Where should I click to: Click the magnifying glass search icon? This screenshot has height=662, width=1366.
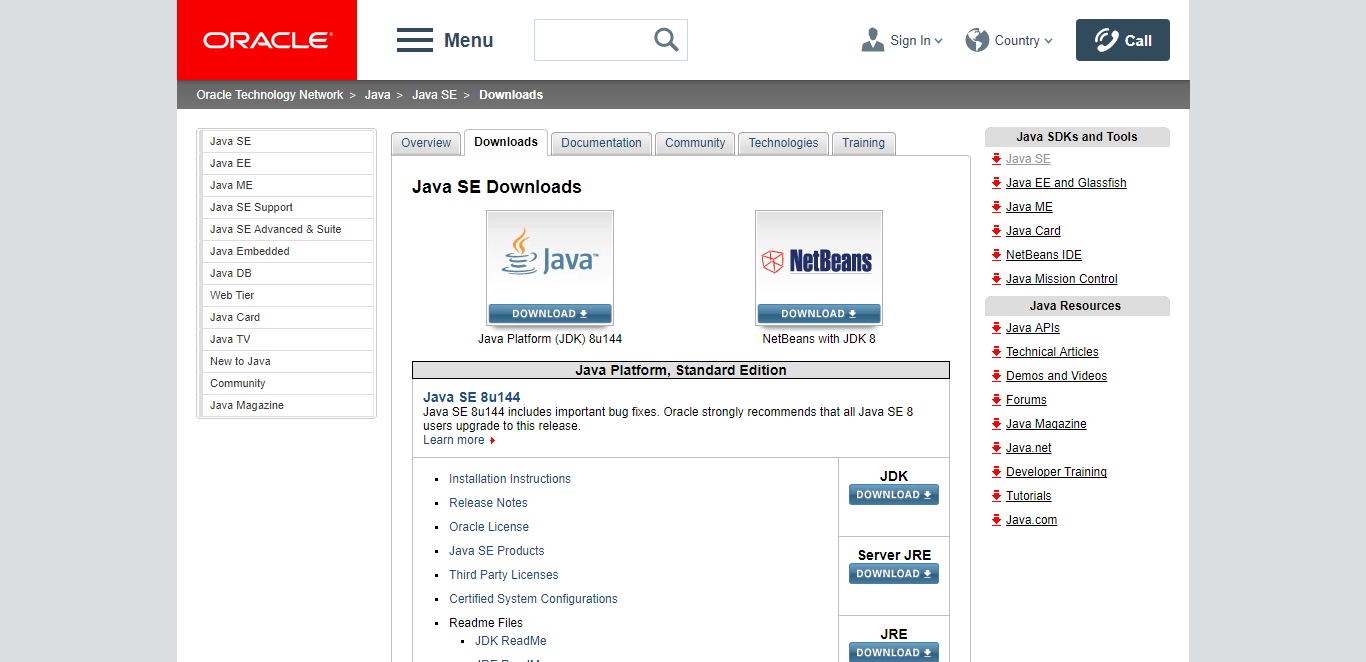[x=666, y=39]
